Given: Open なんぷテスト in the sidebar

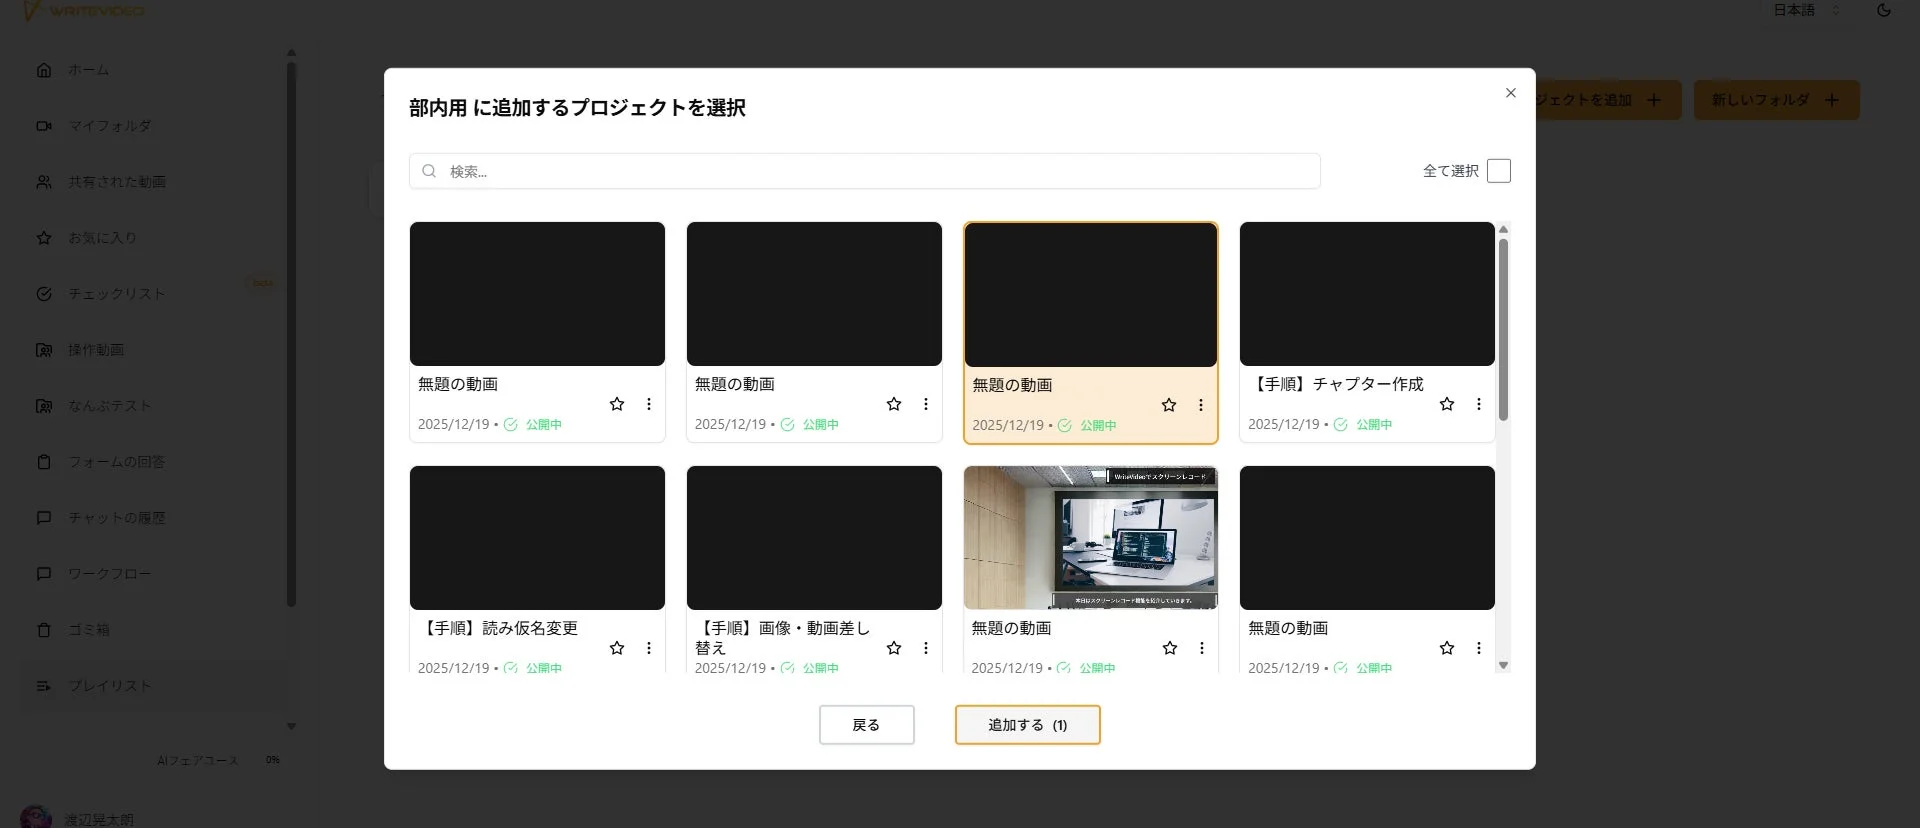Looking at the screenshot, I should coord(109,406).
